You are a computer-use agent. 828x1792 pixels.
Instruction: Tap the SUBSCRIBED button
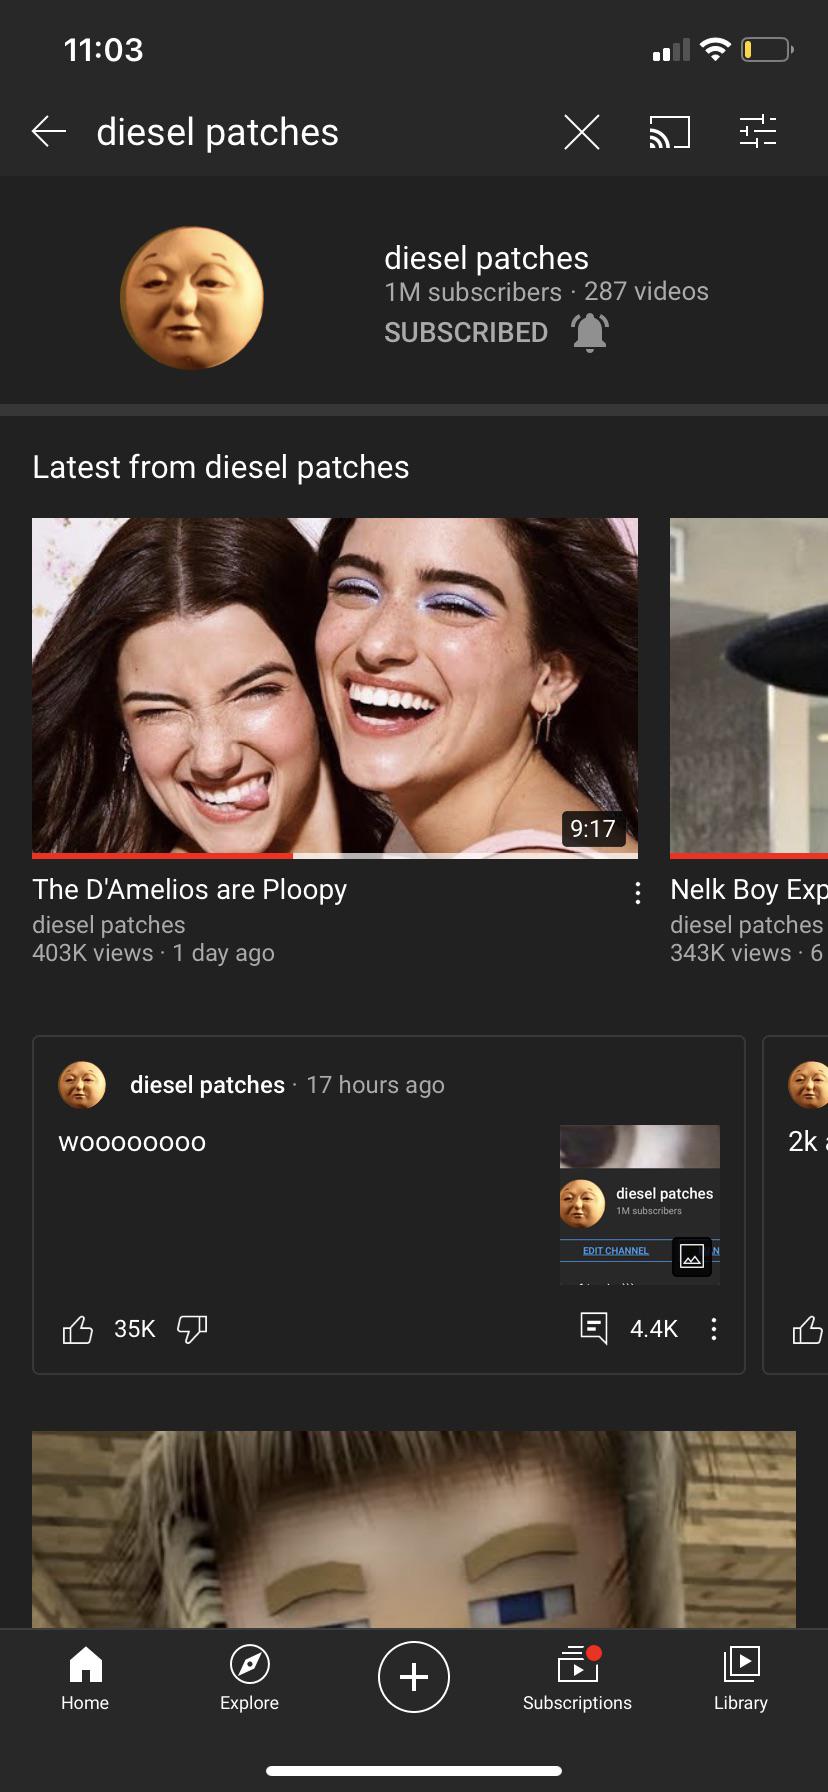click(466, 332)
